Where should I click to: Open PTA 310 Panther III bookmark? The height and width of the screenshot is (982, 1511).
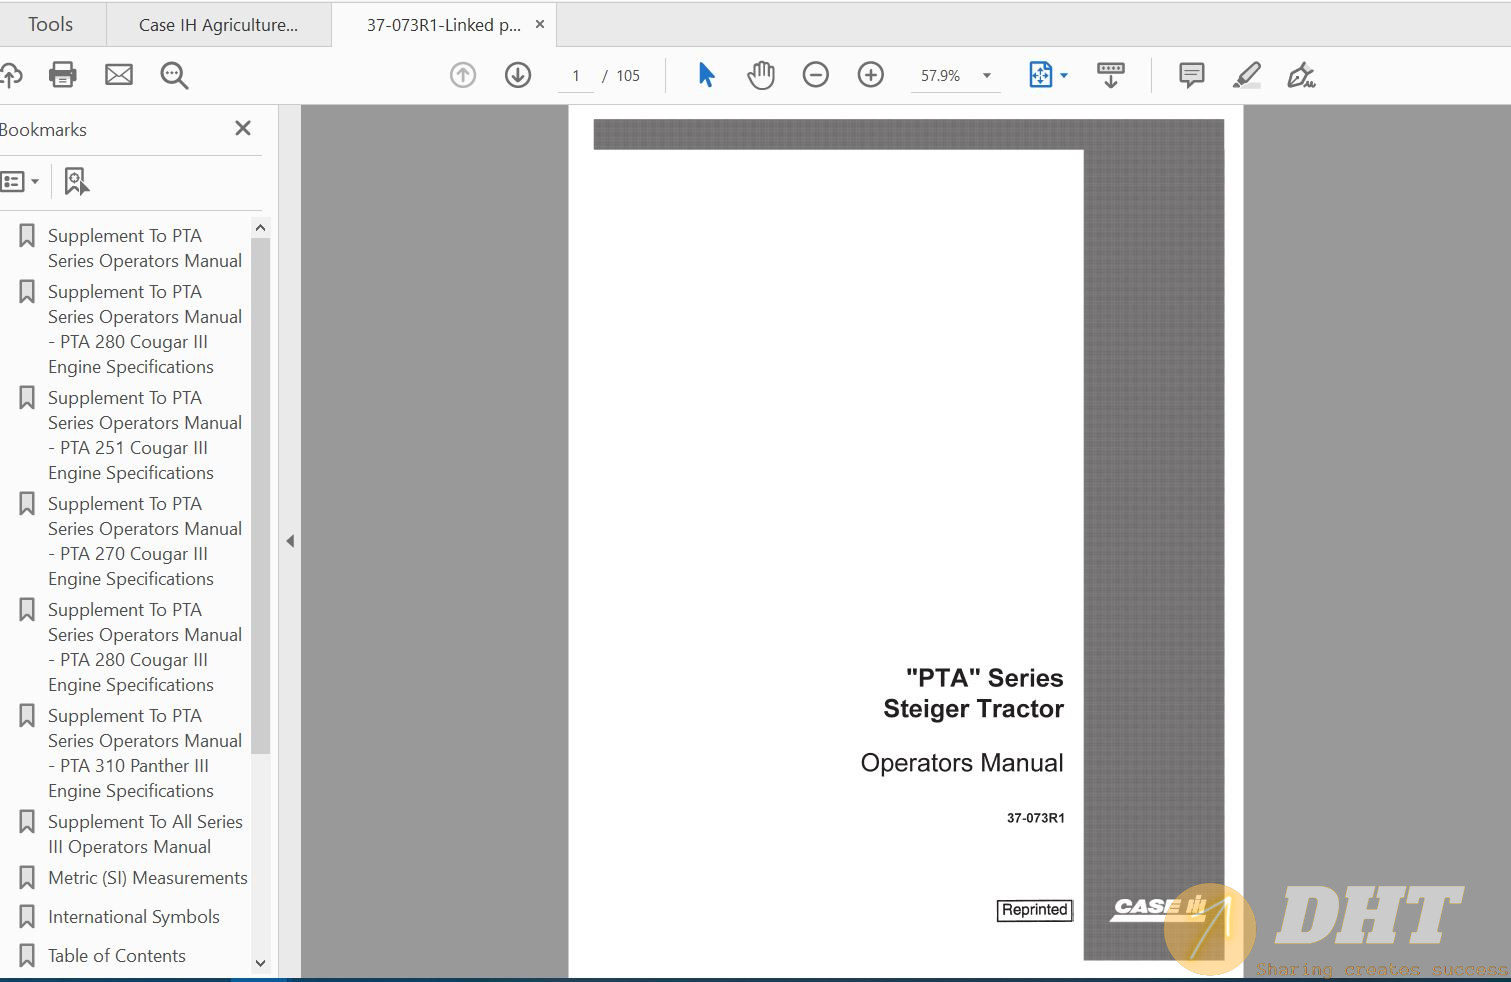click(x=145, y=753)
